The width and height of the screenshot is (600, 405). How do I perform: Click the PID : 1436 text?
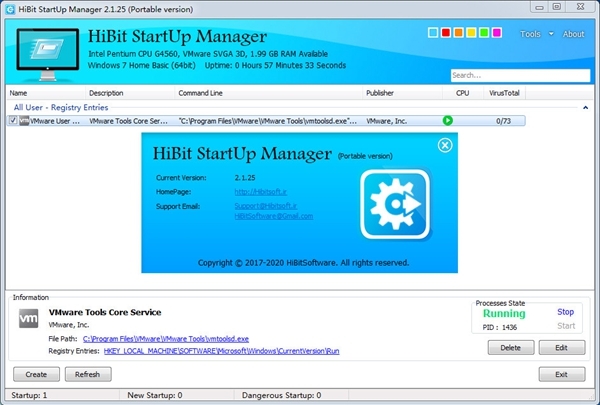500,327
